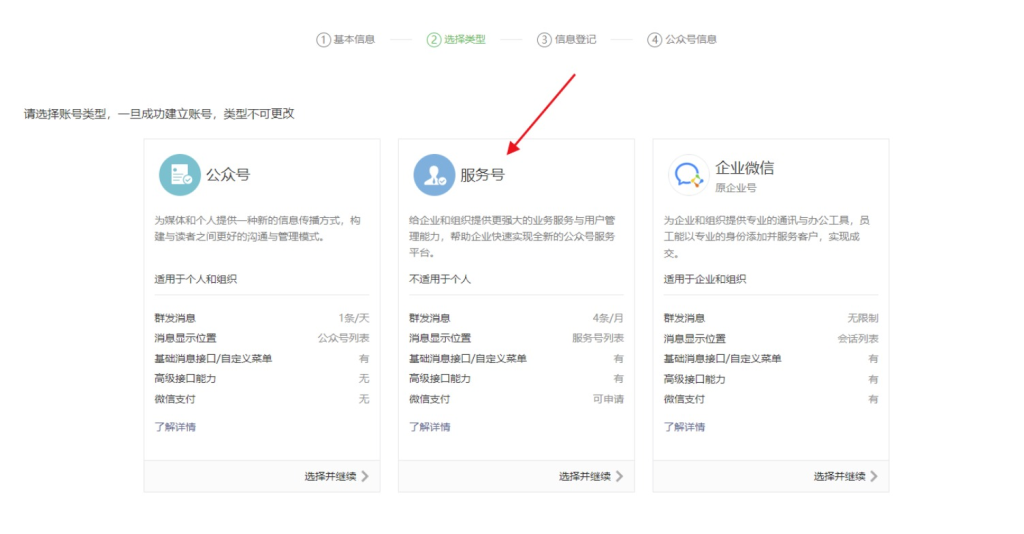Click the step 2 circle number icon
Screen dimensions: 1024x534
(434, 40)
